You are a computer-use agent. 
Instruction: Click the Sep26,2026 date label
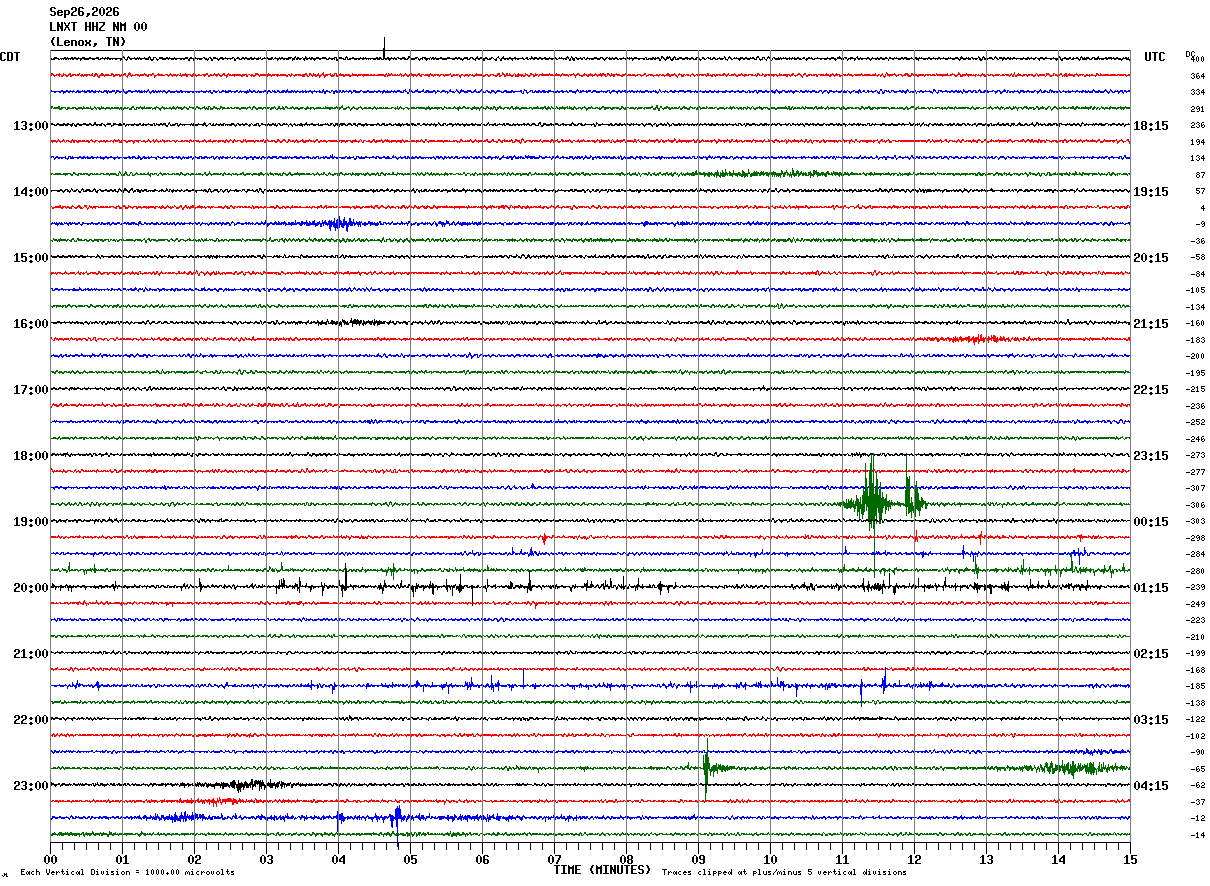pyautogui.click(x=84, y=12)
